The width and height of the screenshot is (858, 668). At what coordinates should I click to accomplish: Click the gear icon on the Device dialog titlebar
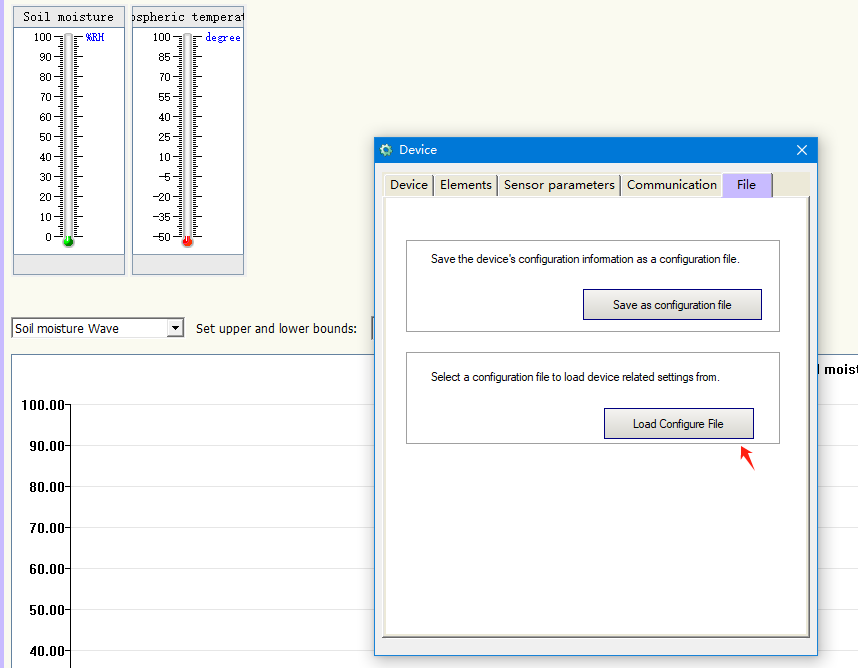386,150
